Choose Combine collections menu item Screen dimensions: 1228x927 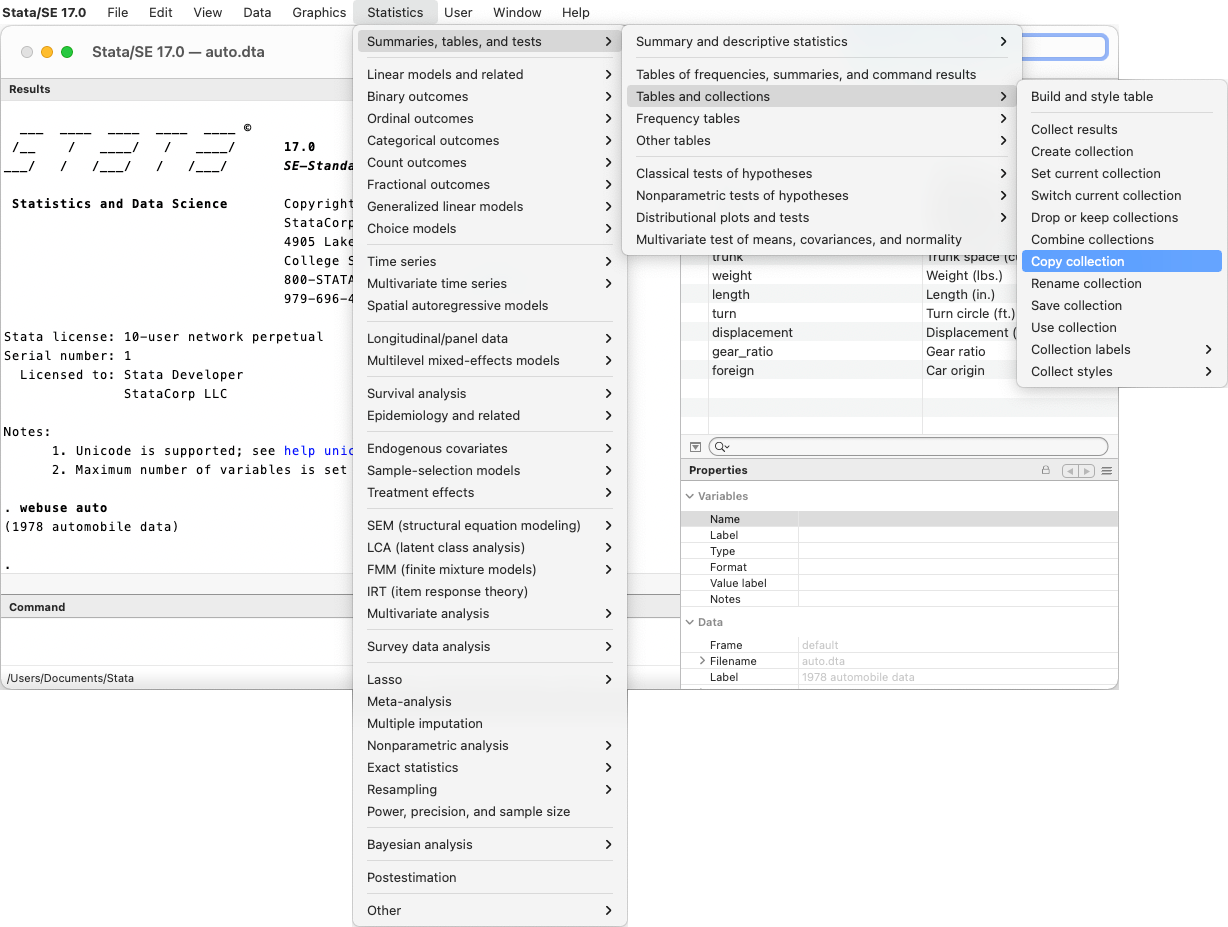pyautogui.click(x=1121, y=239)
